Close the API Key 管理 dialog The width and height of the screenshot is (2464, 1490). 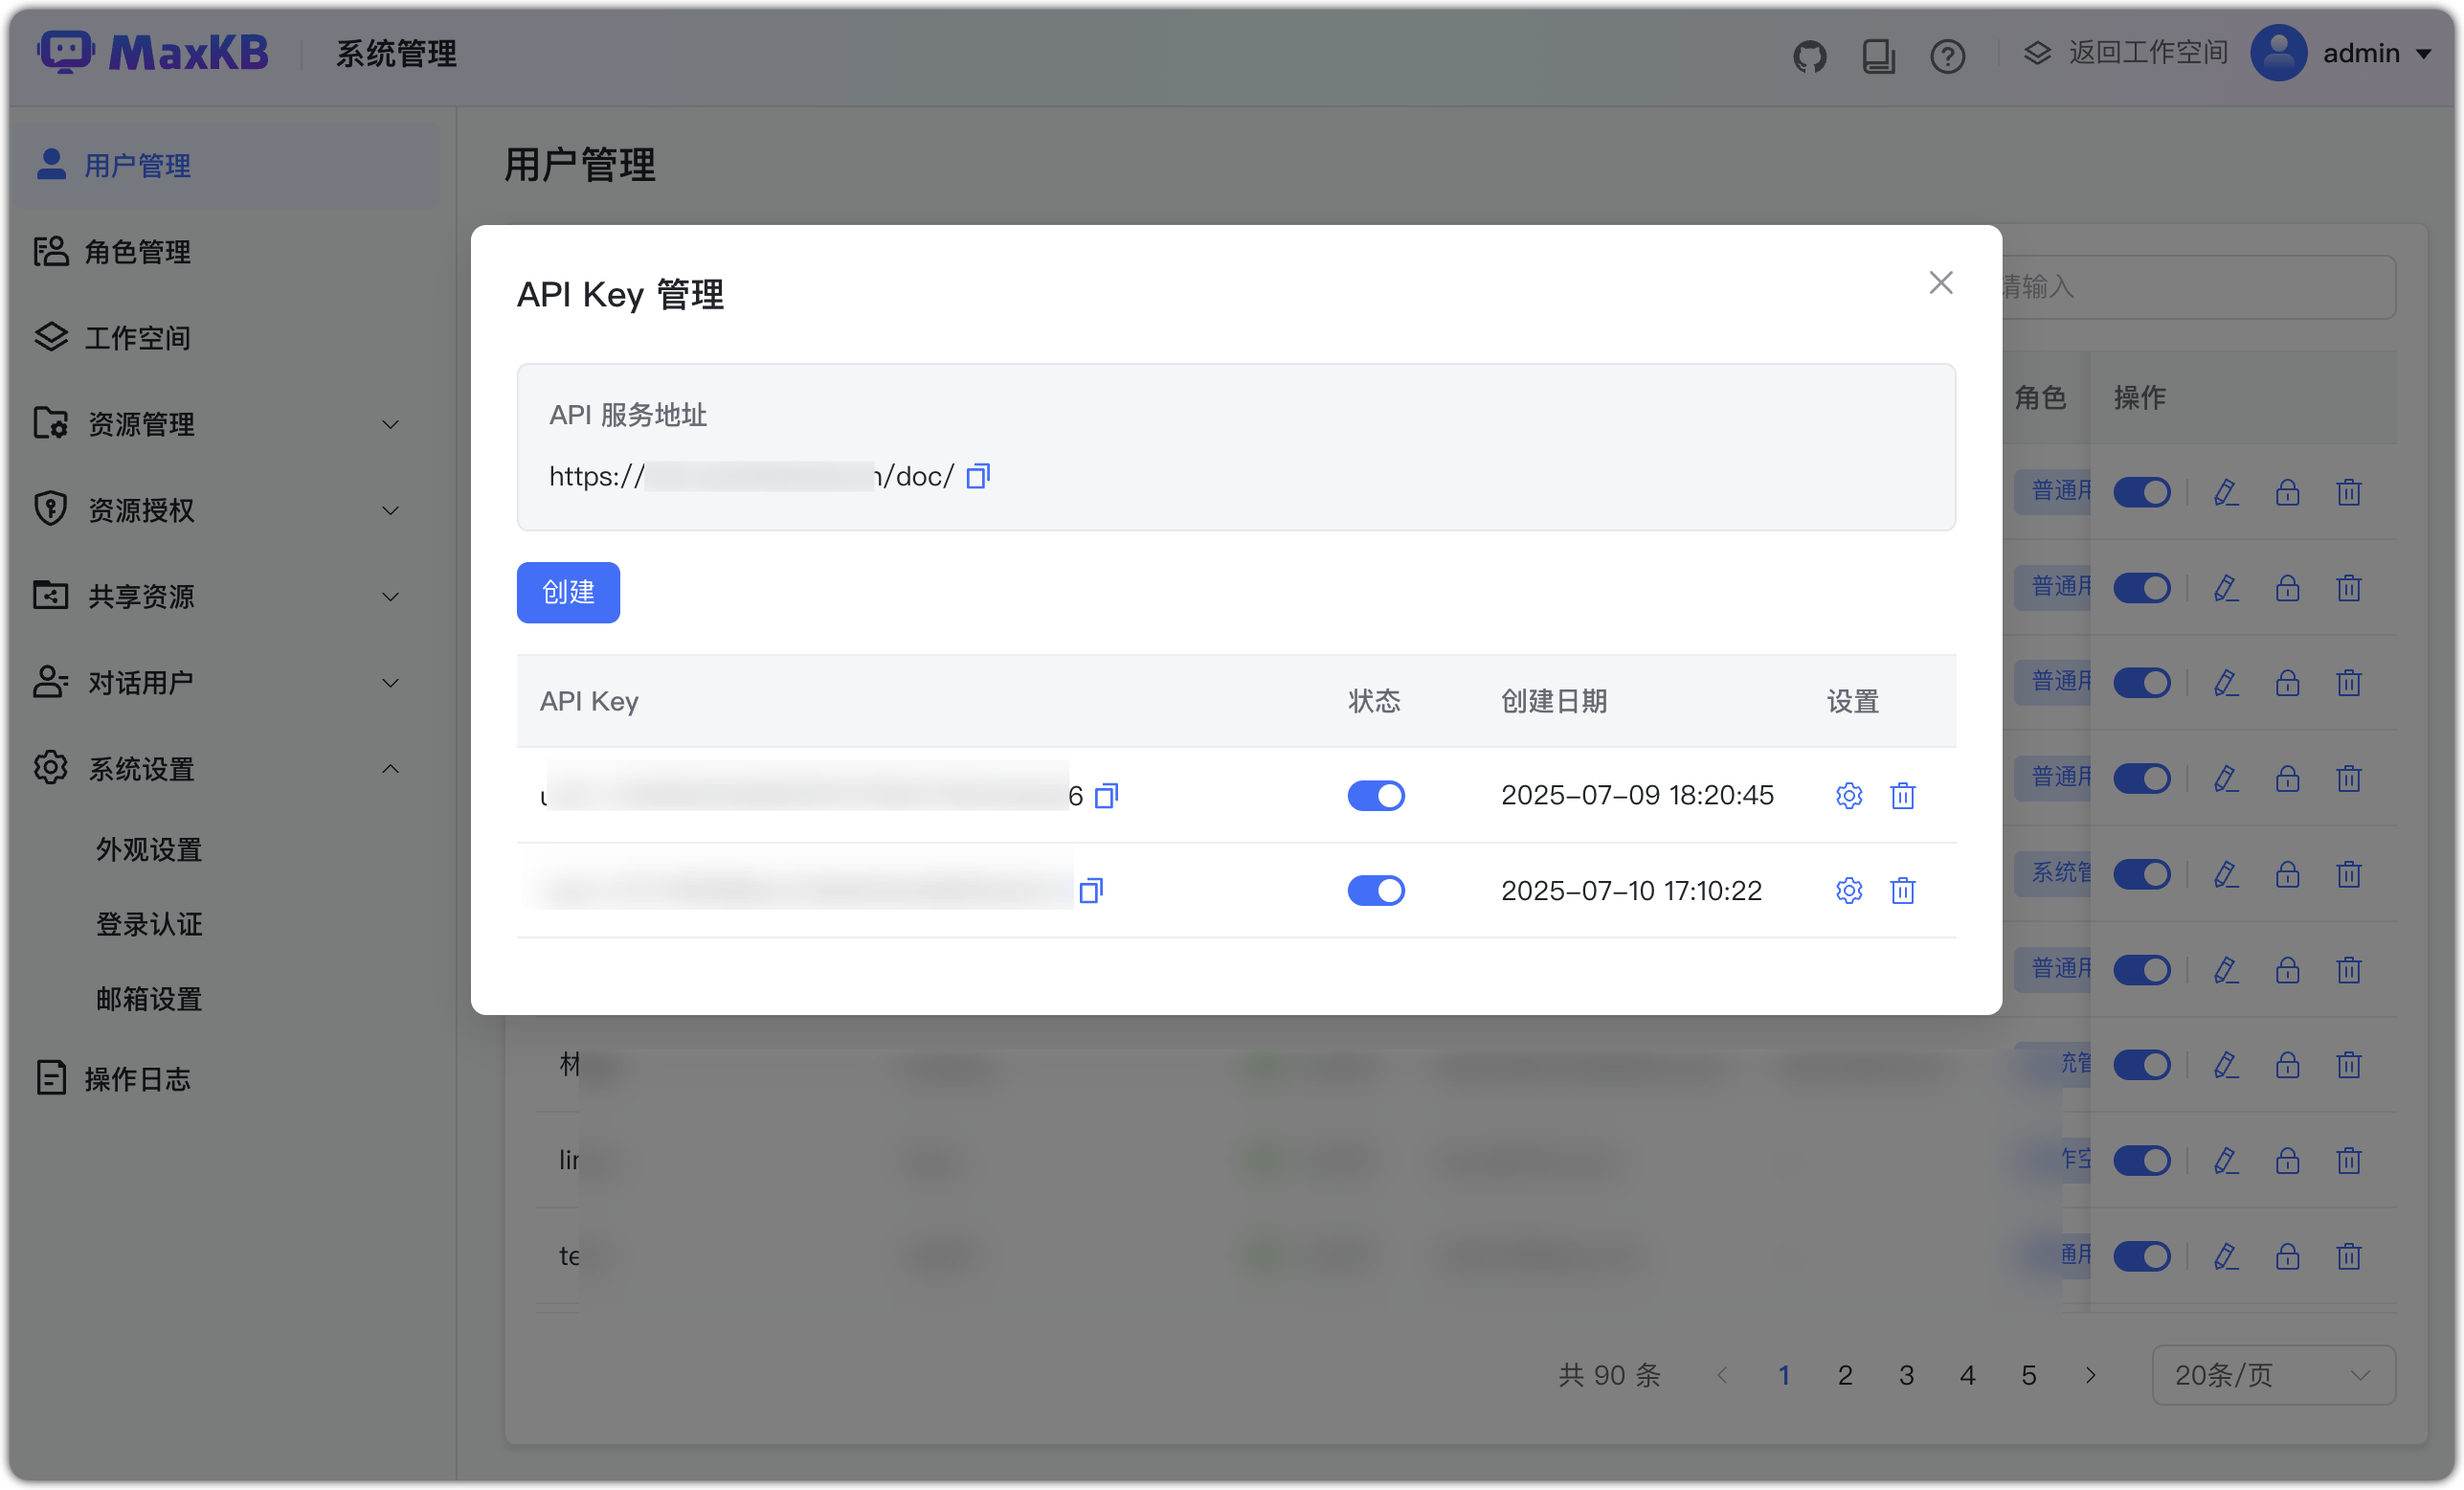click(1940, 283)
